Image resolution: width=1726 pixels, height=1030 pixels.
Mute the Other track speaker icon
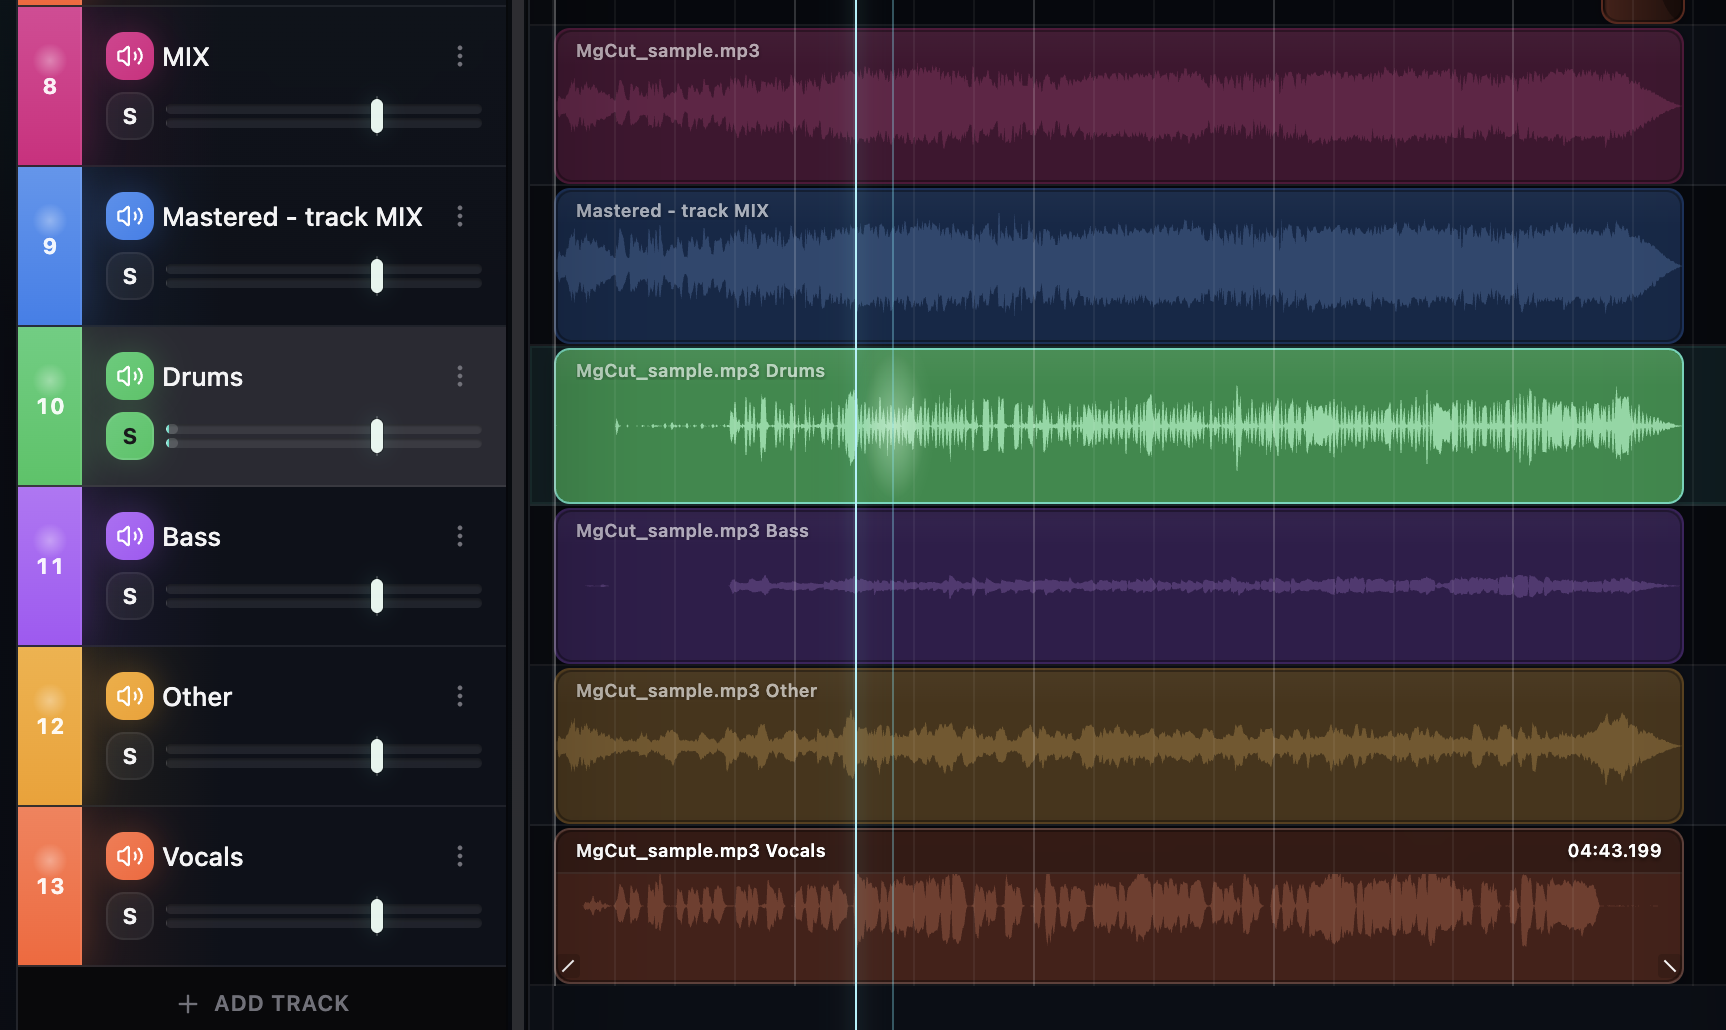130,696
